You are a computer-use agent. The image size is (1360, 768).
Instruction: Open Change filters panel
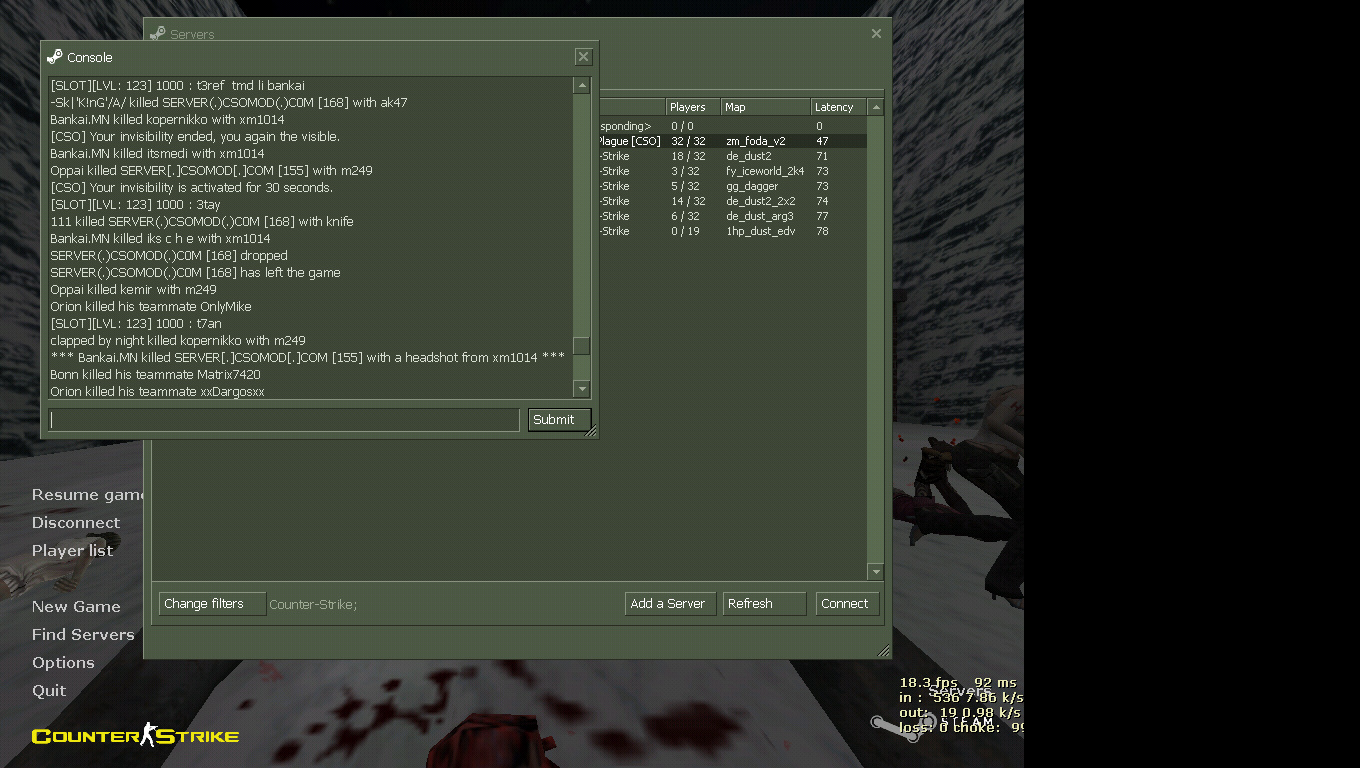tap(212, 604)
